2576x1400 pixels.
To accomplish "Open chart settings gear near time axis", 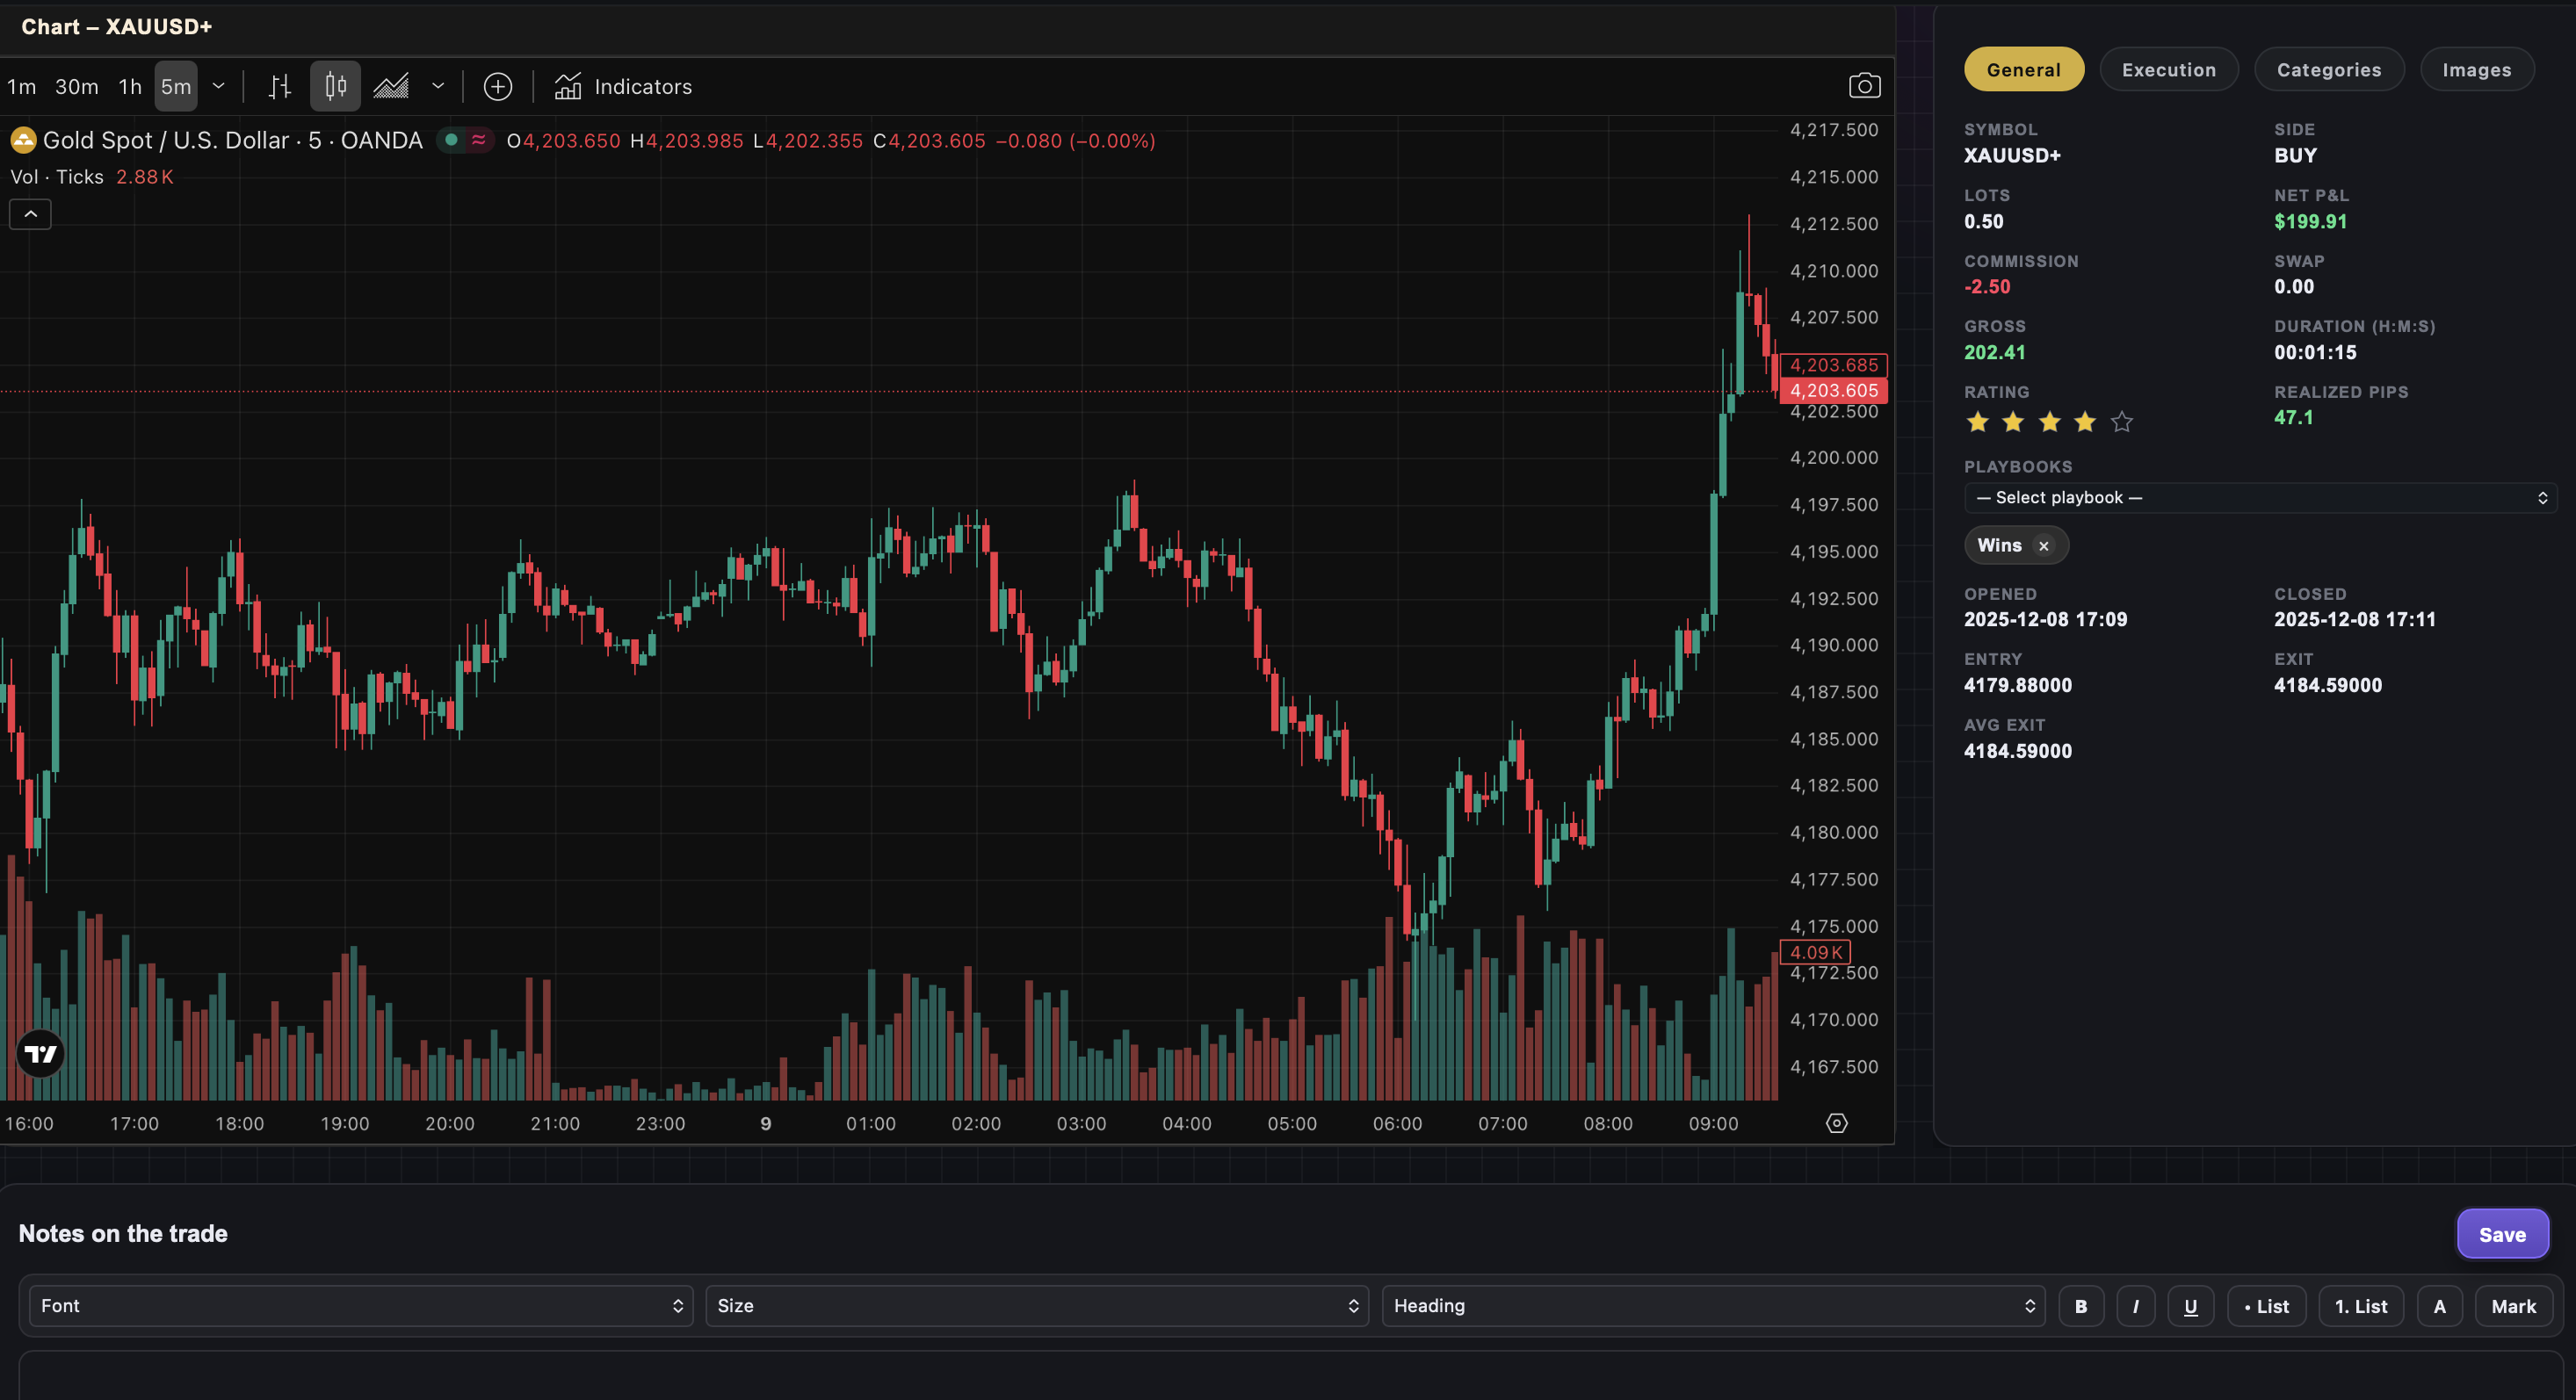I will (1836, 1123).
